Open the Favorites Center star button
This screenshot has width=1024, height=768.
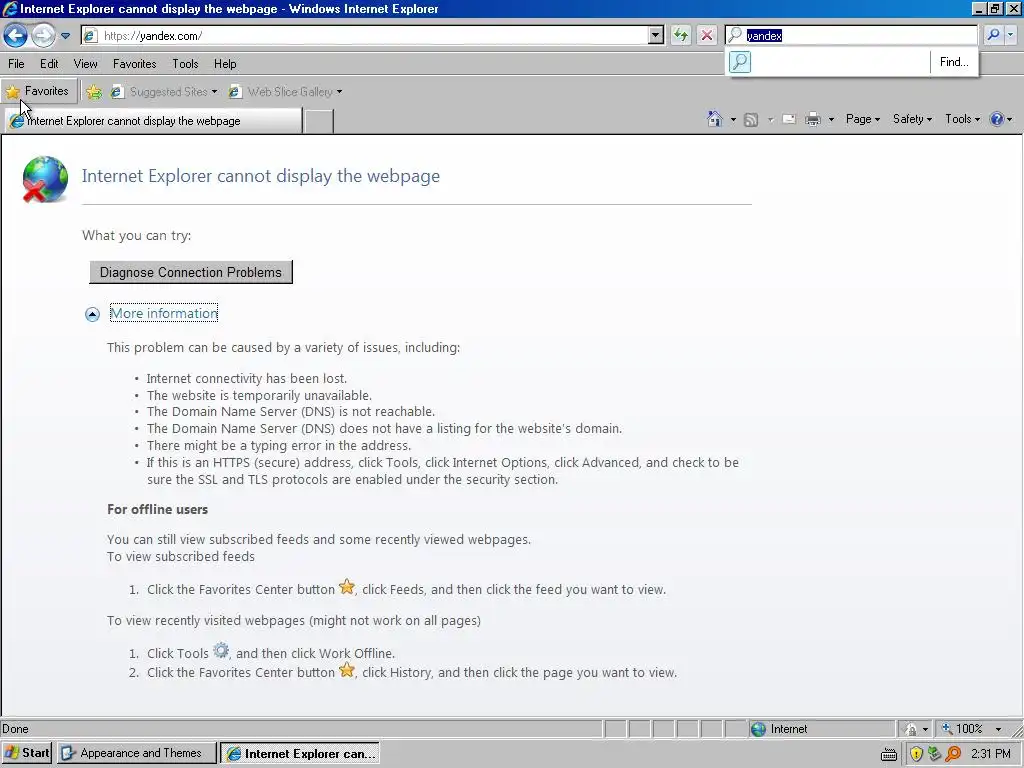[39, 91]
